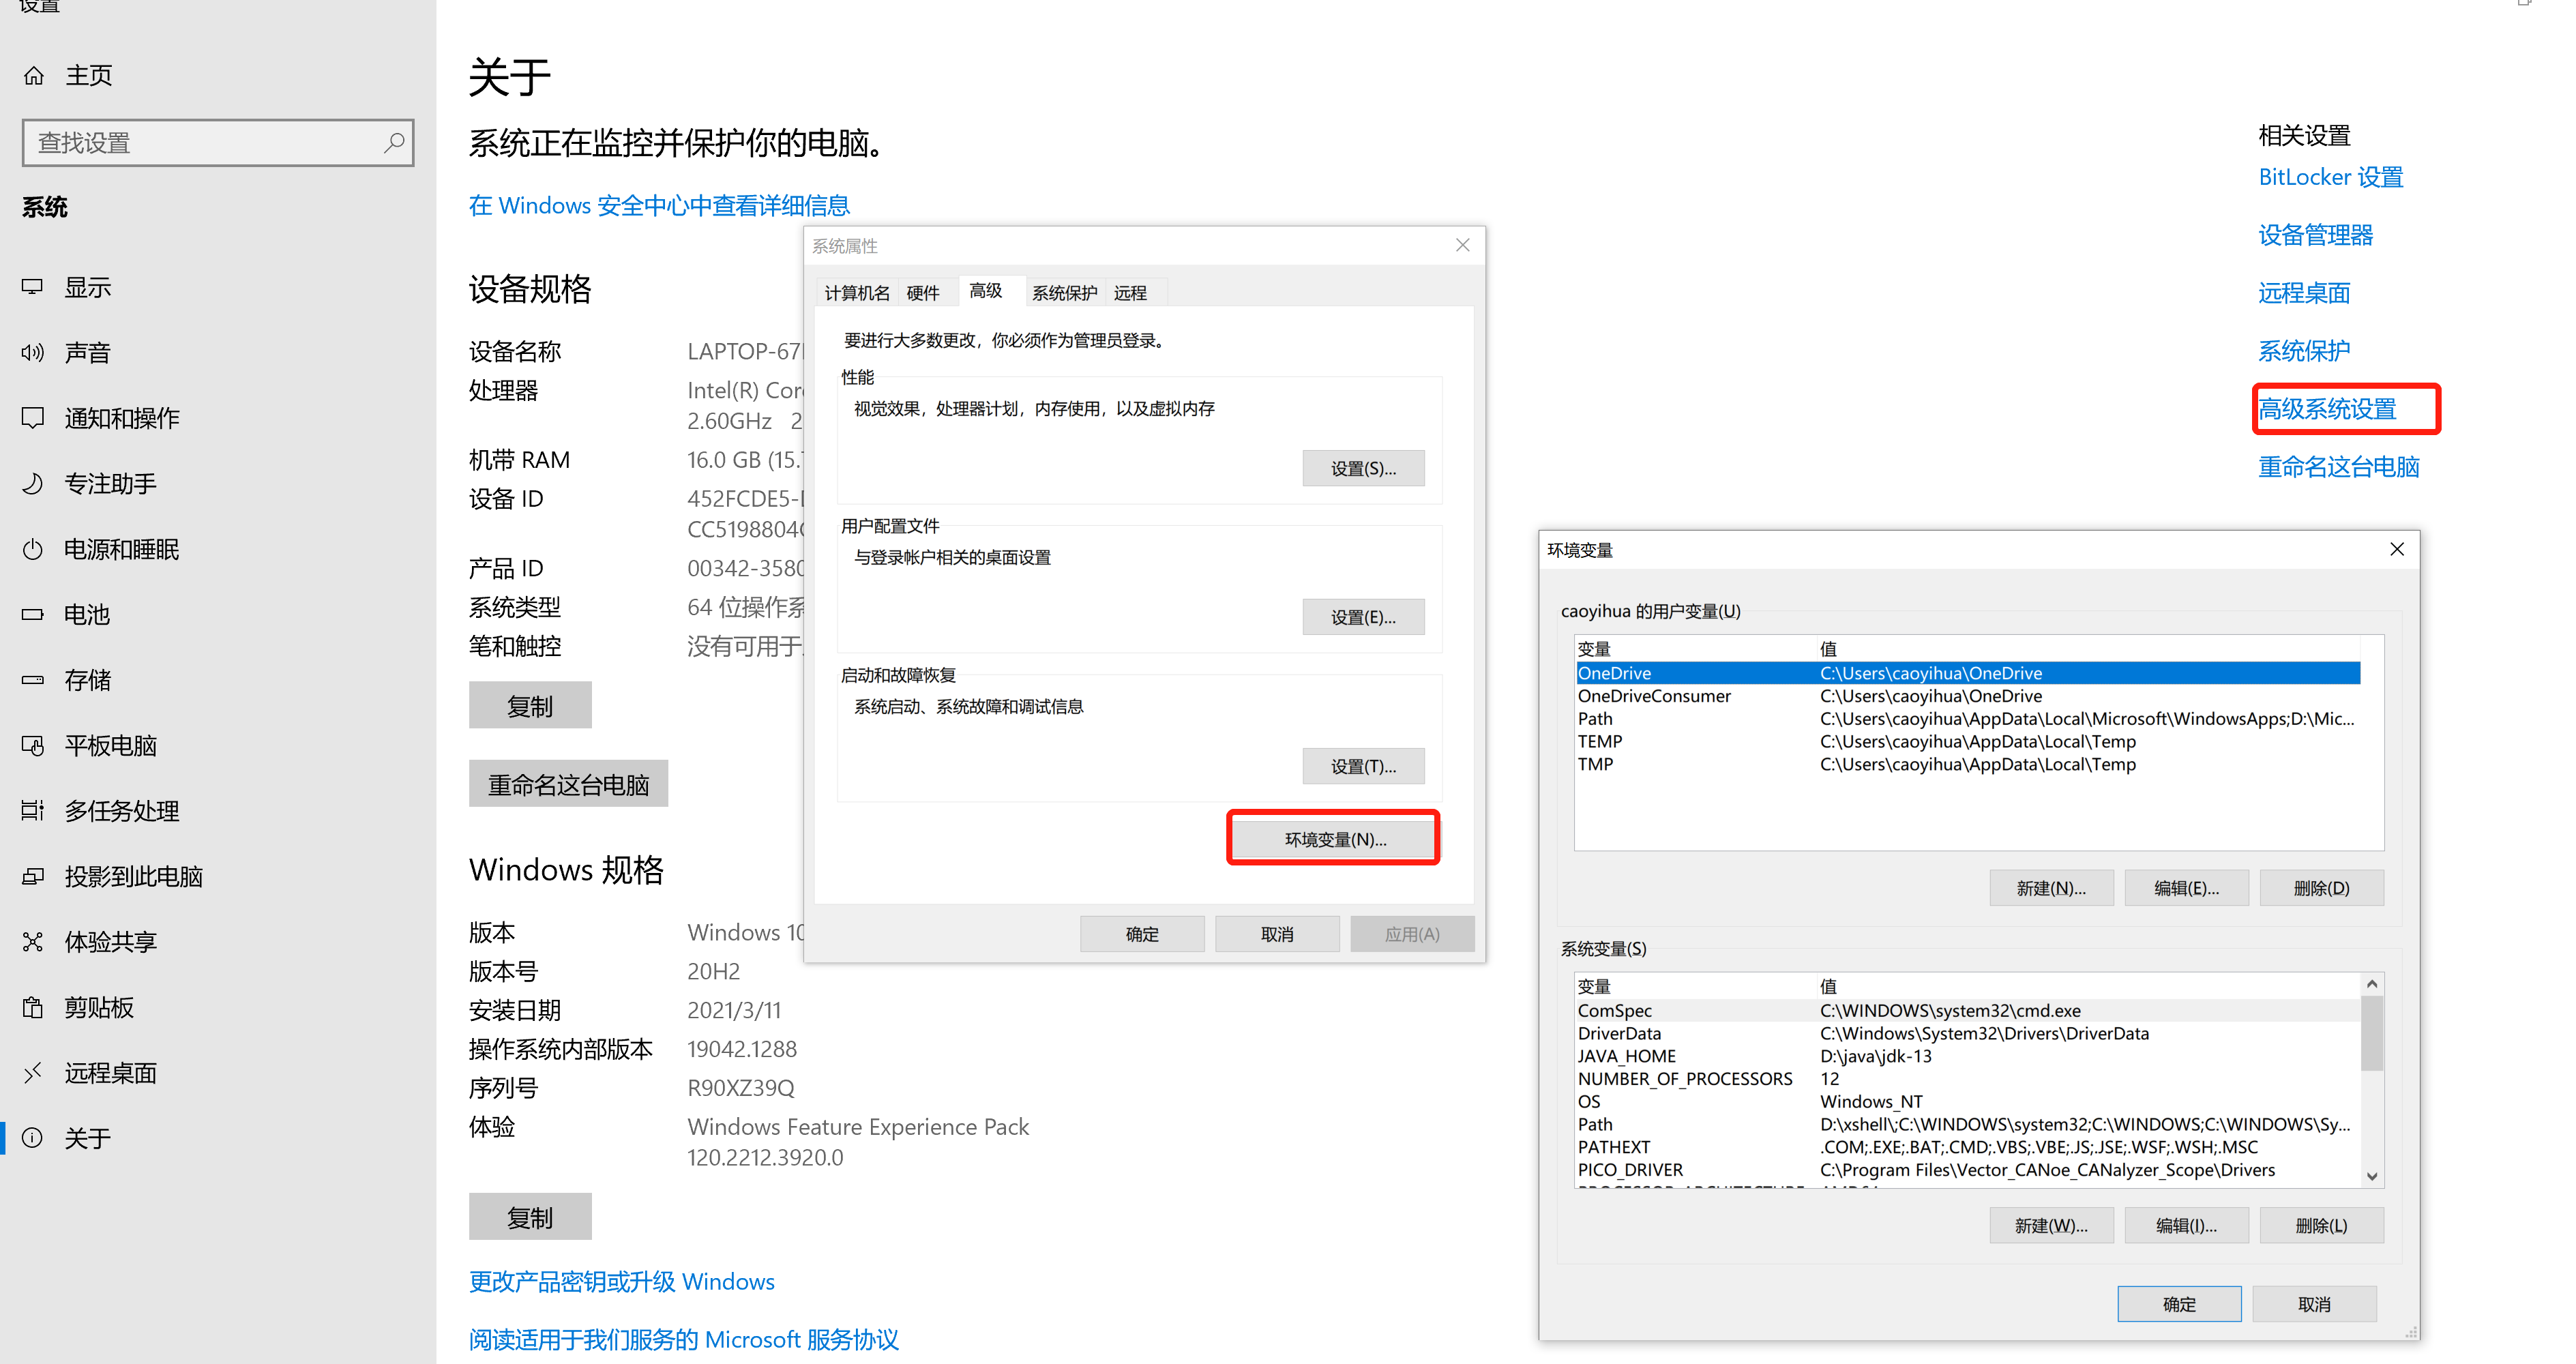The width and height of the screenshot is (2576, 1364).
Task: Open the 高级系统设置 link
Action: (2327, 409)
